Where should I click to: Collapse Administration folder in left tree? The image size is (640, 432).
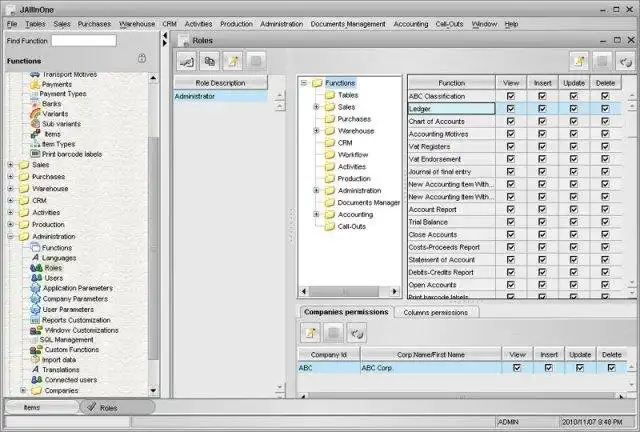(x=11, y=236)
